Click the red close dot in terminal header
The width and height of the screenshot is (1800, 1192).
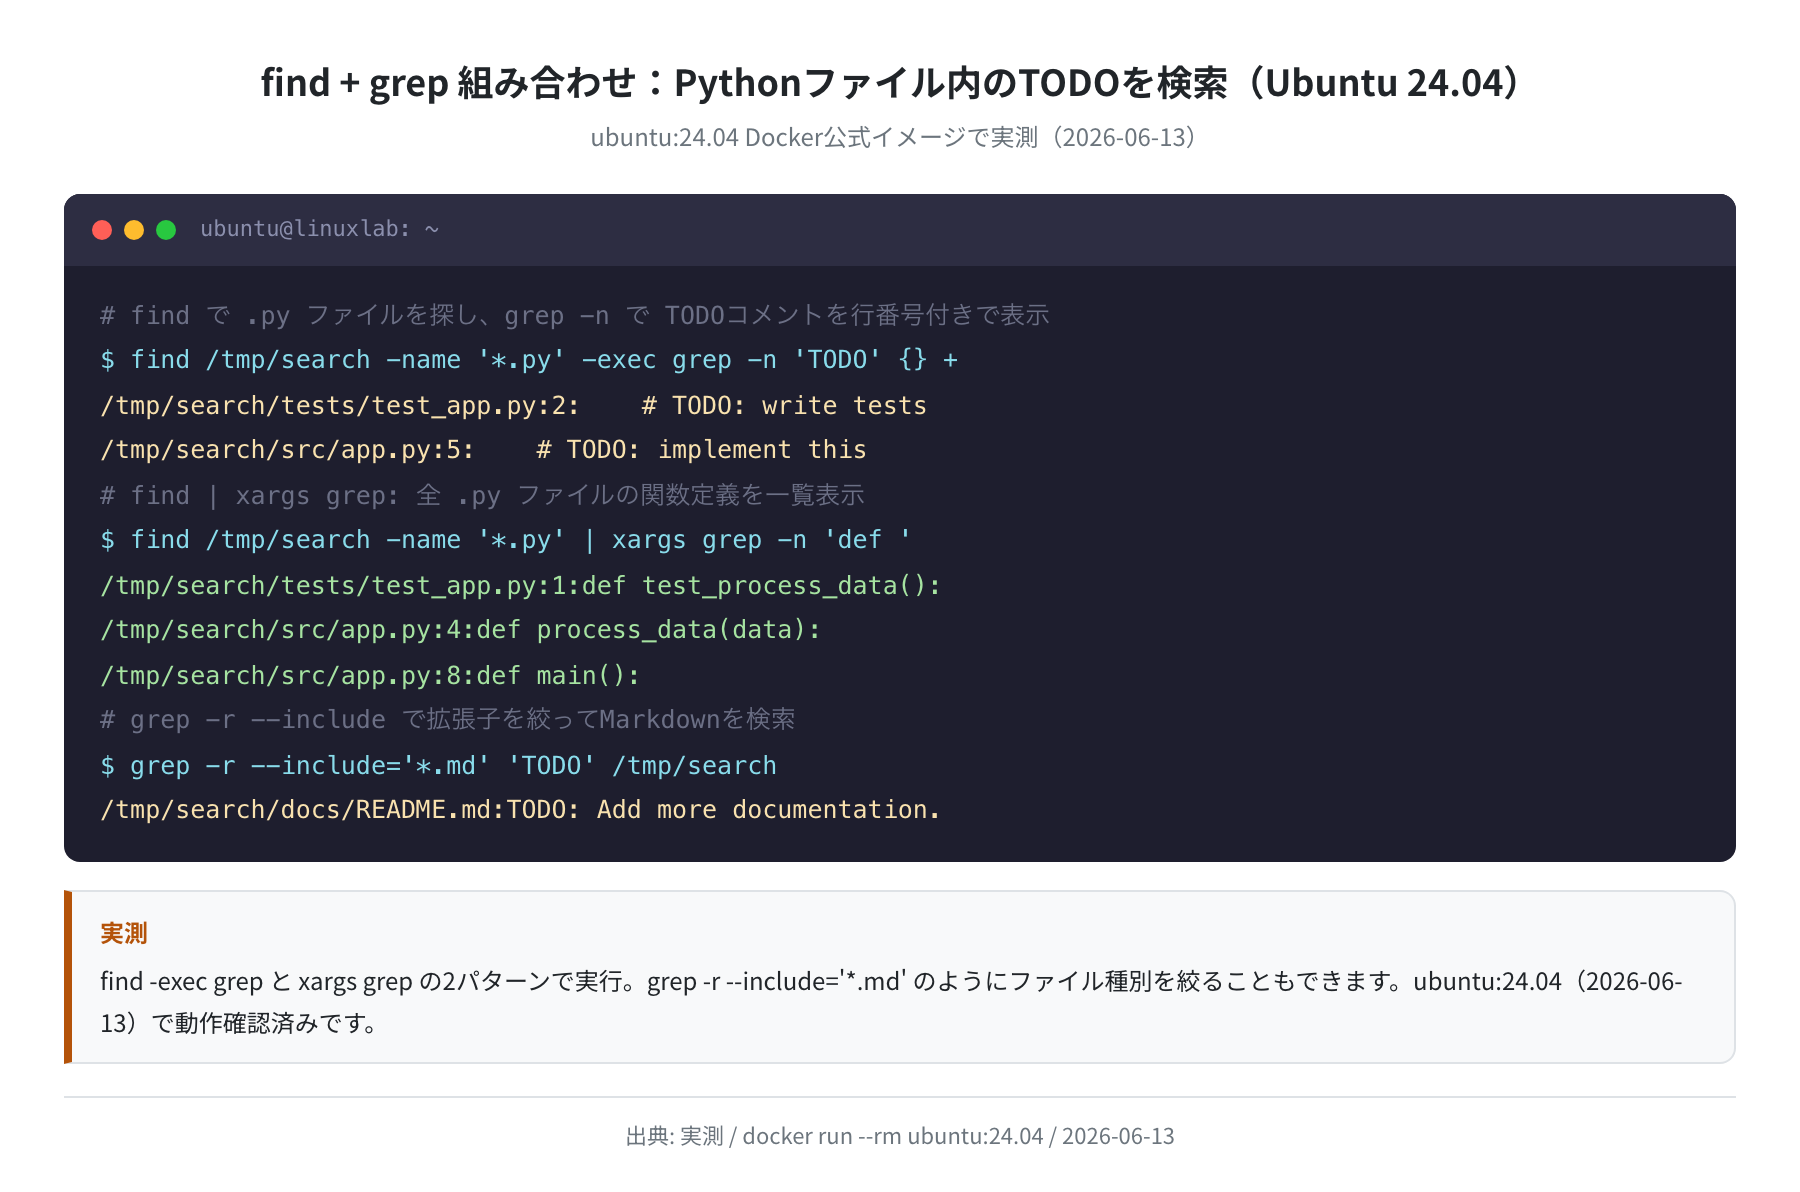(x=102, y=230)
